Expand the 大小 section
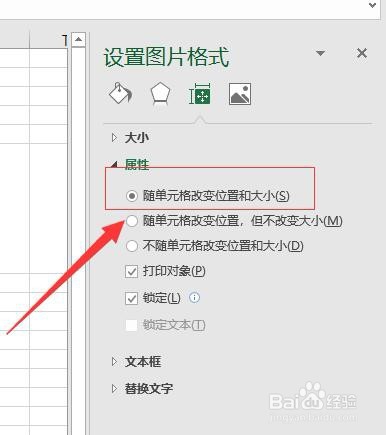Viewport: 386px width, 435px height. [114, 137]
